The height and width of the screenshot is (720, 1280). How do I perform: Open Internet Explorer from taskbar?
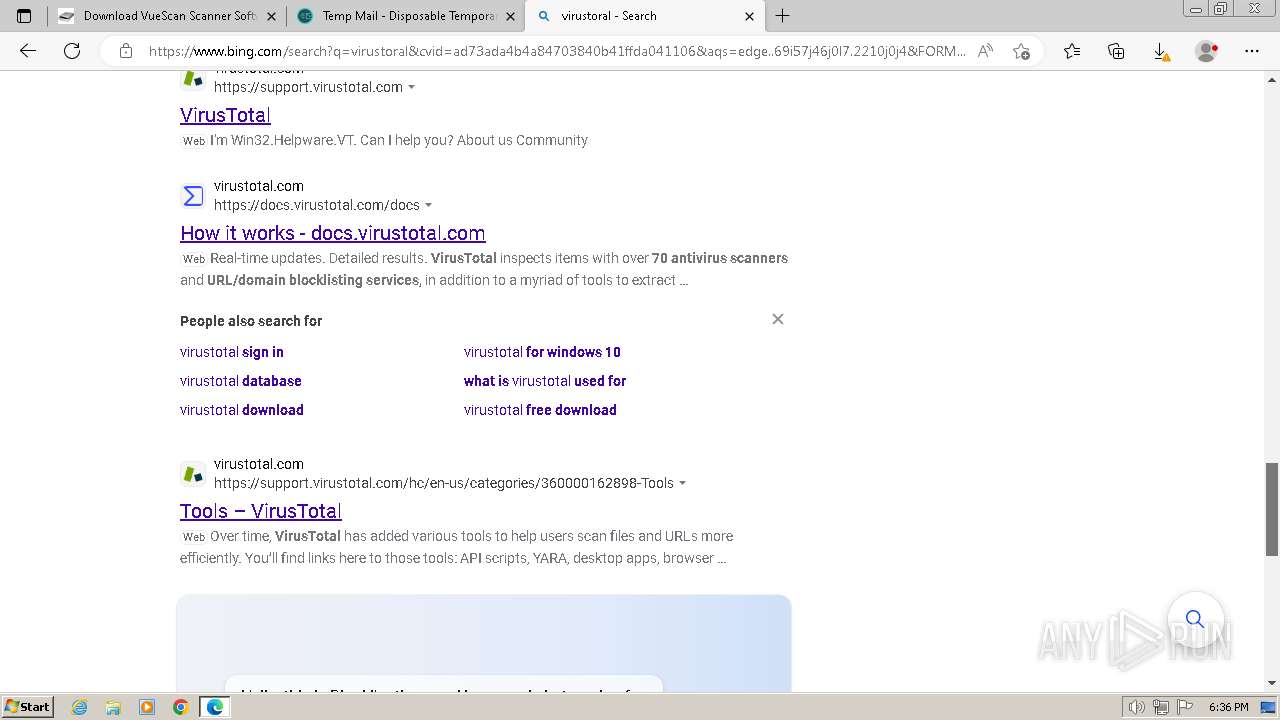point(80,707)
